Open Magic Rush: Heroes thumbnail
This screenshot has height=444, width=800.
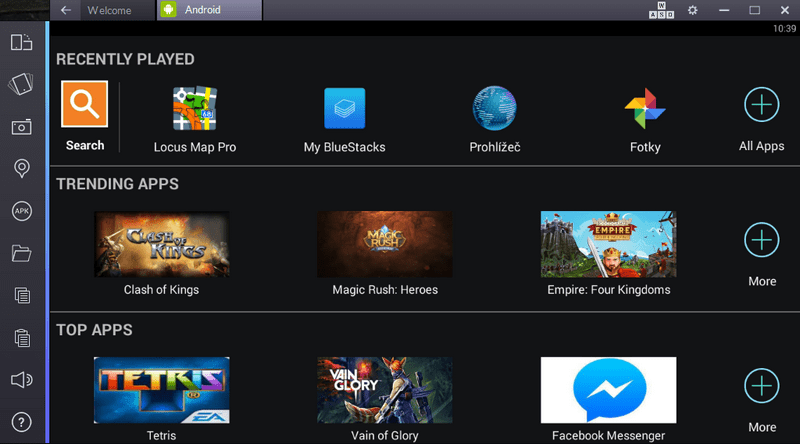pyautogui.click(x=385, y=244)
